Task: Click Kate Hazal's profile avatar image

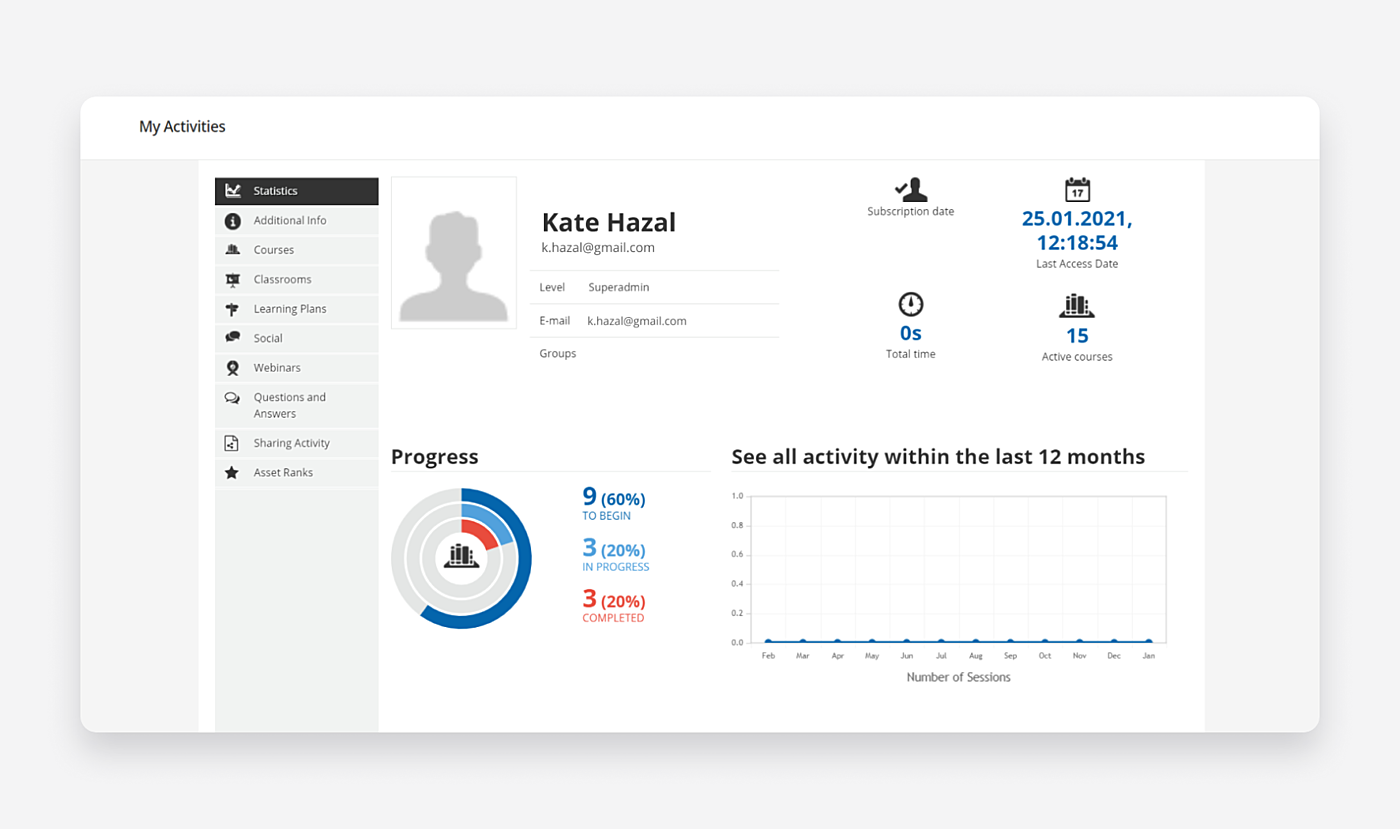Action: click(454, 253)
